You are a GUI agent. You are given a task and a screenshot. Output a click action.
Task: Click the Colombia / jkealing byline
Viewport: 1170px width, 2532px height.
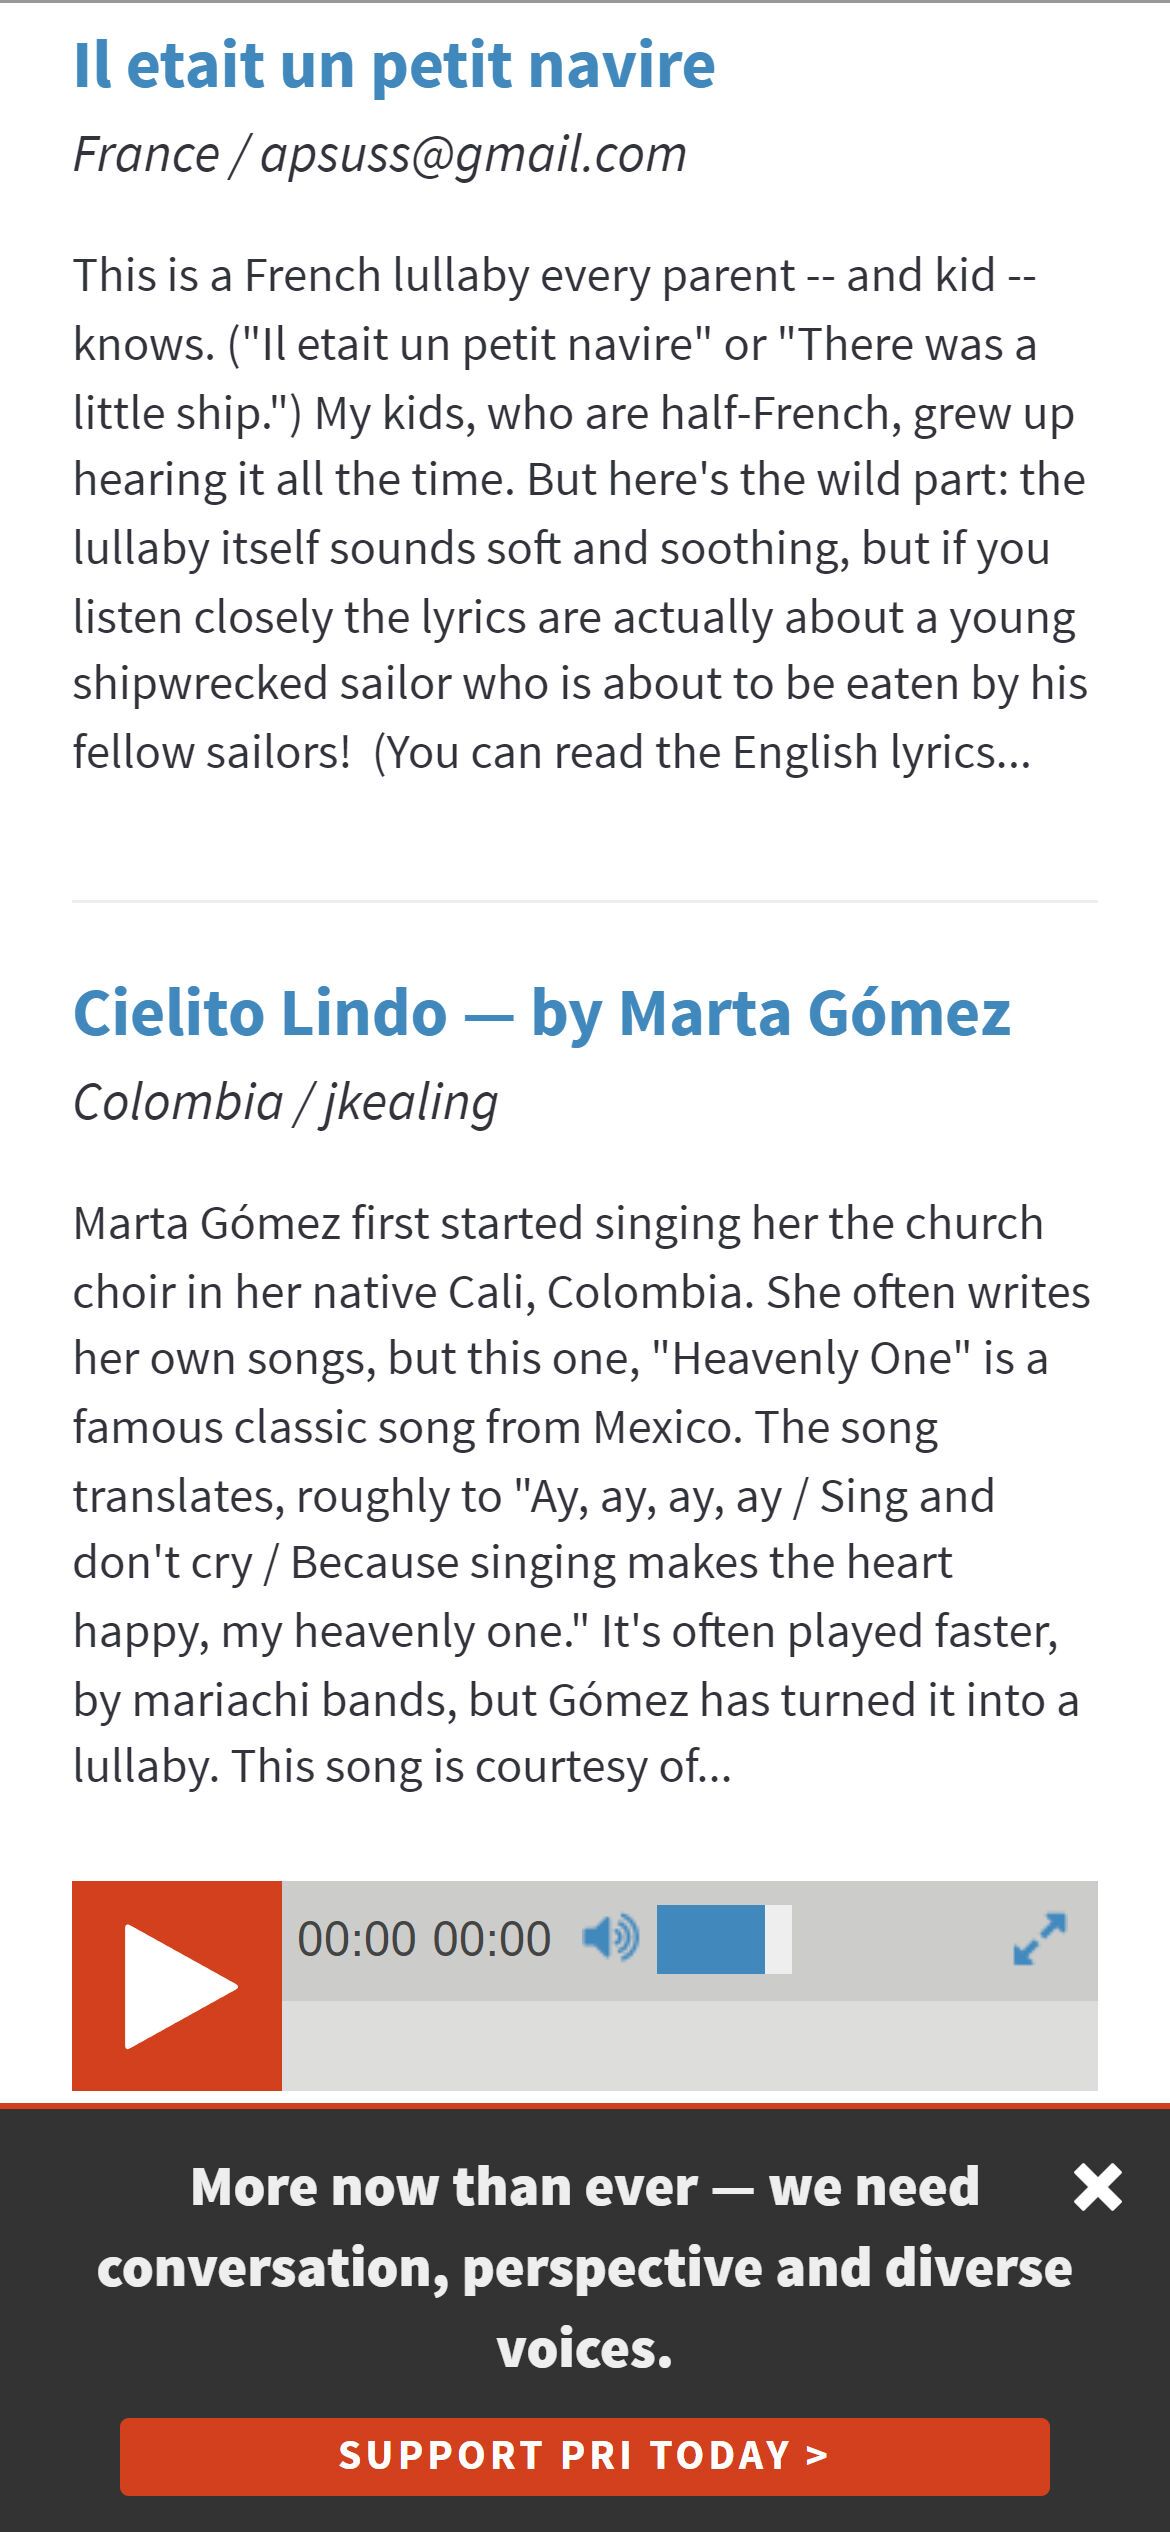(x=285, y=1102)
